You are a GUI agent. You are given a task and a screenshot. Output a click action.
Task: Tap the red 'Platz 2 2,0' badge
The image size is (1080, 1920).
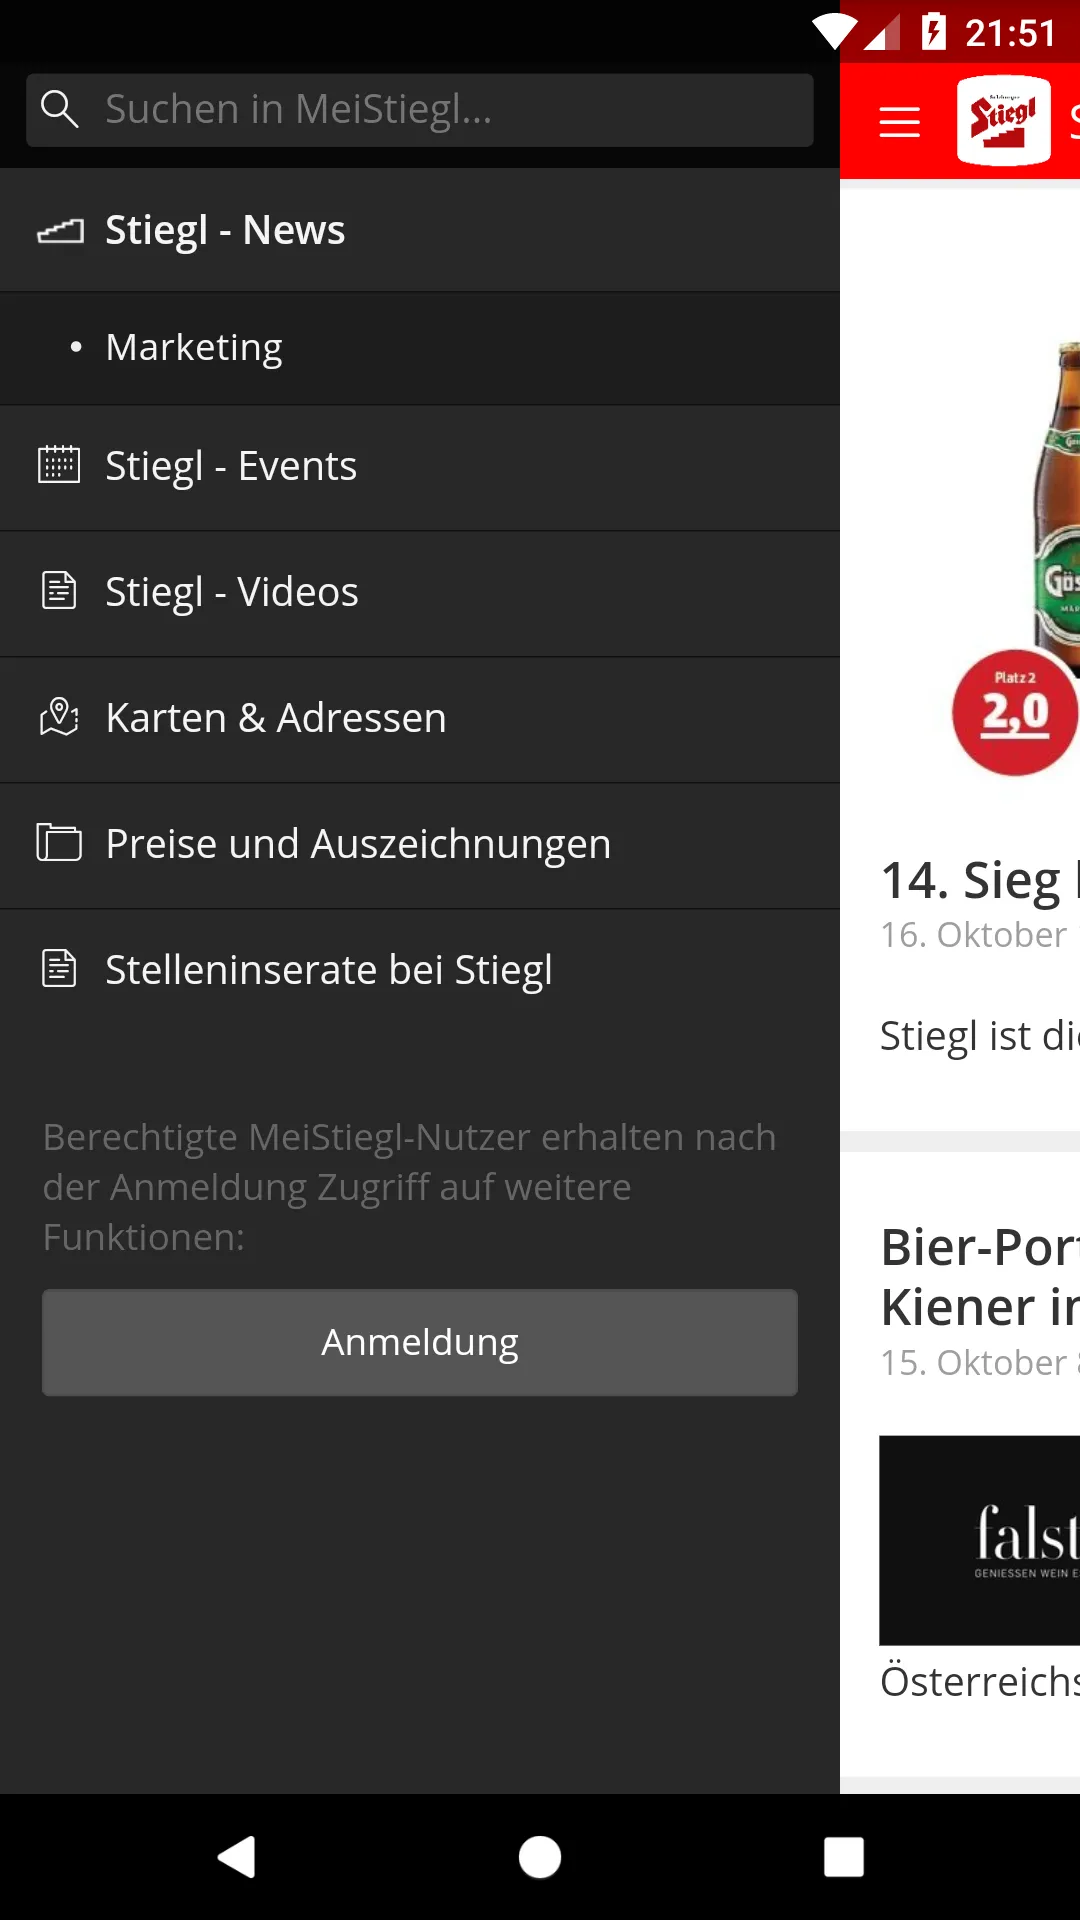point(1015,712)
